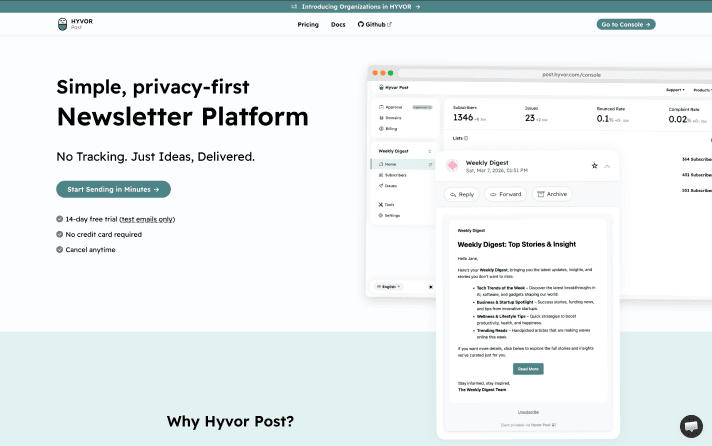Click the Issues 23 stat
712x446 pixels.
click(536, 114)
